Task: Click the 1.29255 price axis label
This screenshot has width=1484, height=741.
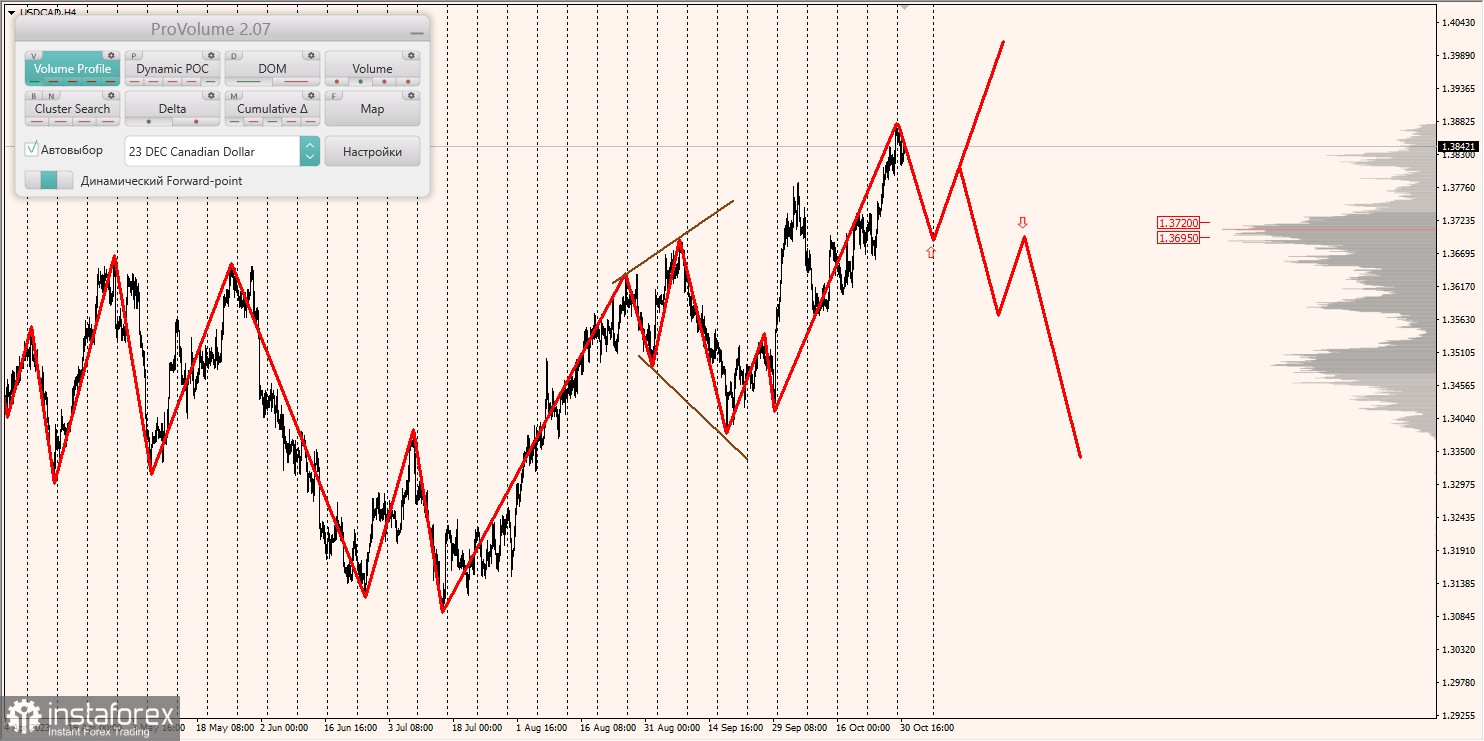Action: (1460, 715)
